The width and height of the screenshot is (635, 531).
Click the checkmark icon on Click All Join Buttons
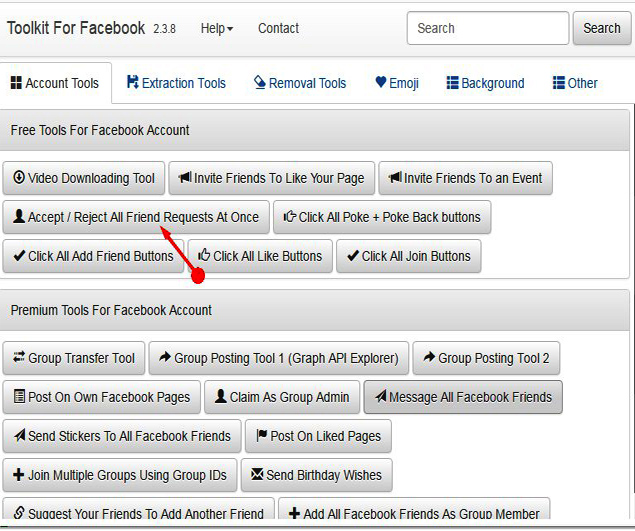[353, 255]
